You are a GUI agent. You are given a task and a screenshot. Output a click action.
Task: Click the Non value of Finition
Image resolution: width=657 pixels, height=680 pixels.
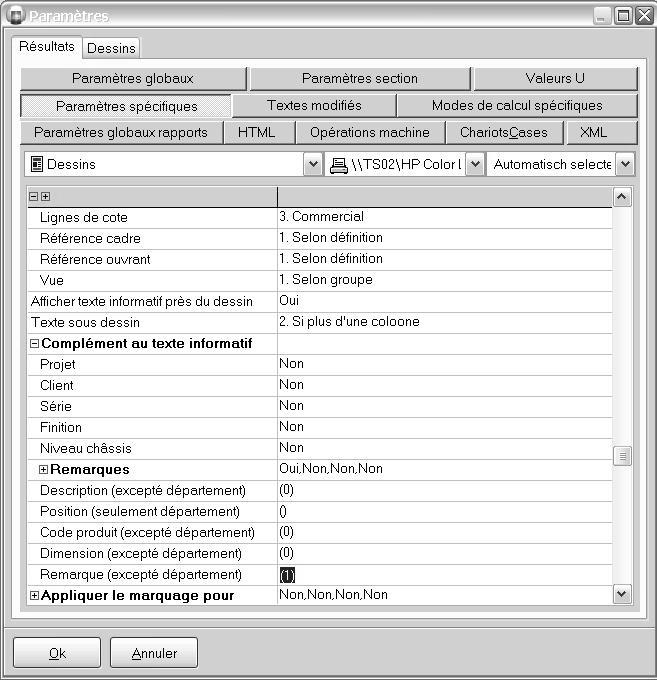(291, 427)
